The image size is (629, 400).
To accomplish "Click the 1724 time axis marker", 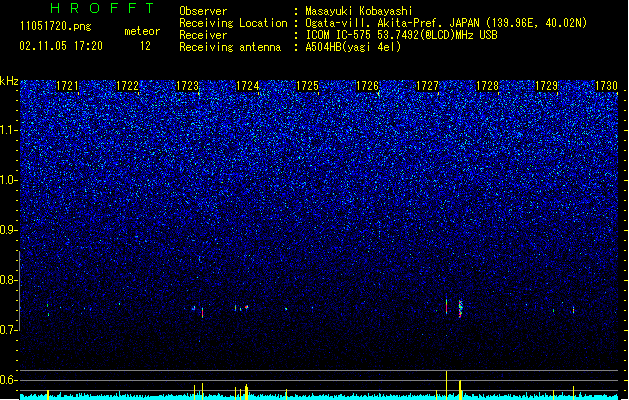I will pos(248,86).
